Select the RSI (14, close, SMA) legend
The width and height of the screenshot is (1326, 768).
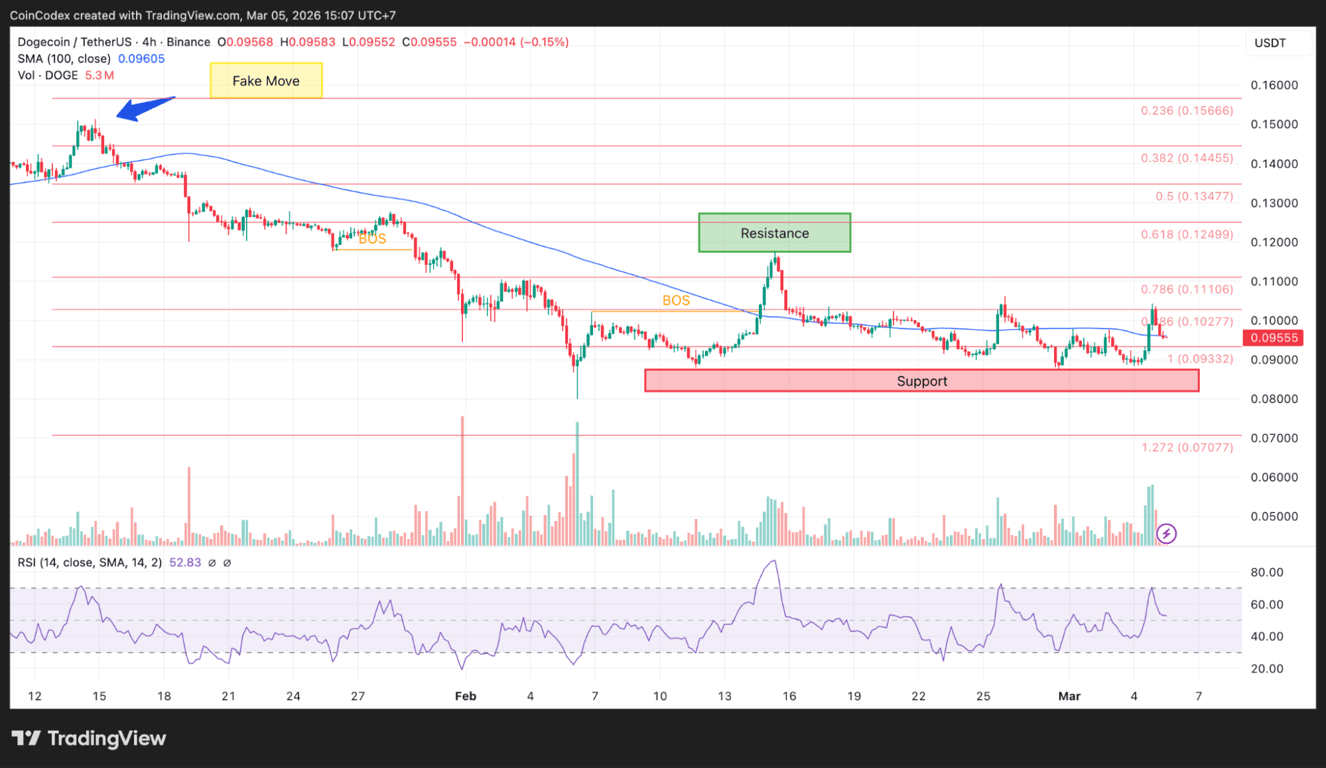[88, 564]
